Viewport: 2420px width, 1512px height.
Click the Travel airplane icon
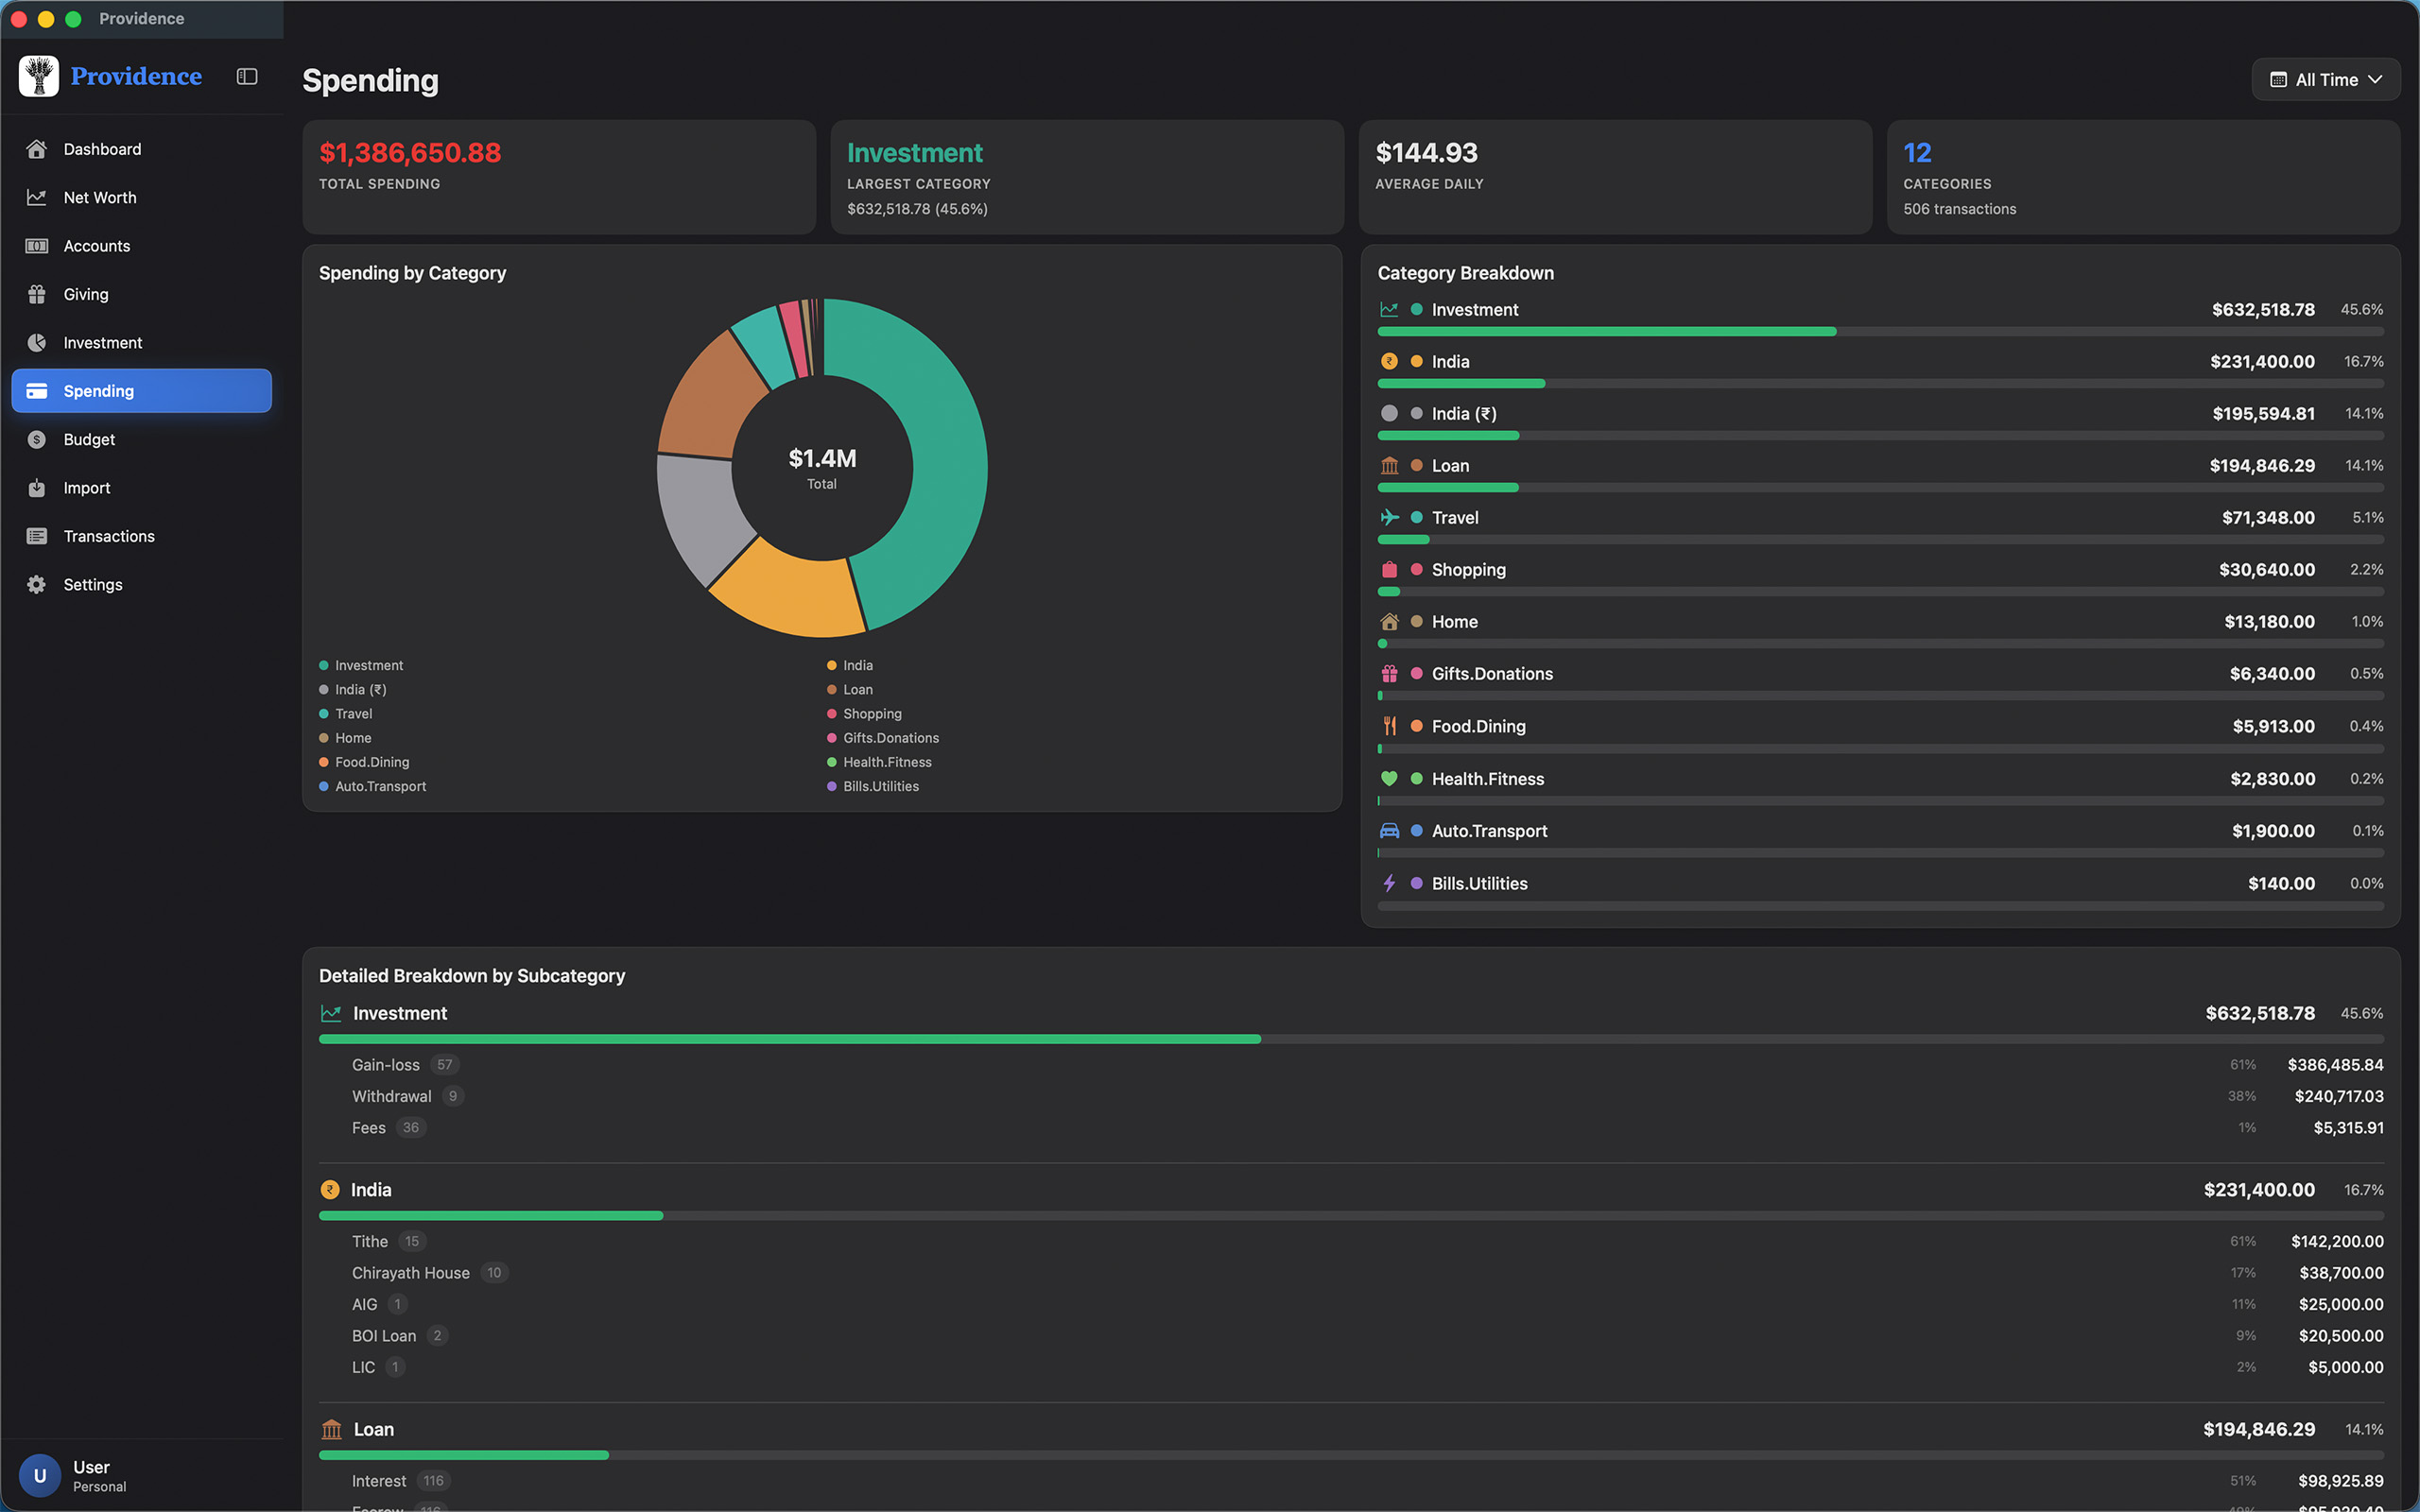tap(1389, 518)
